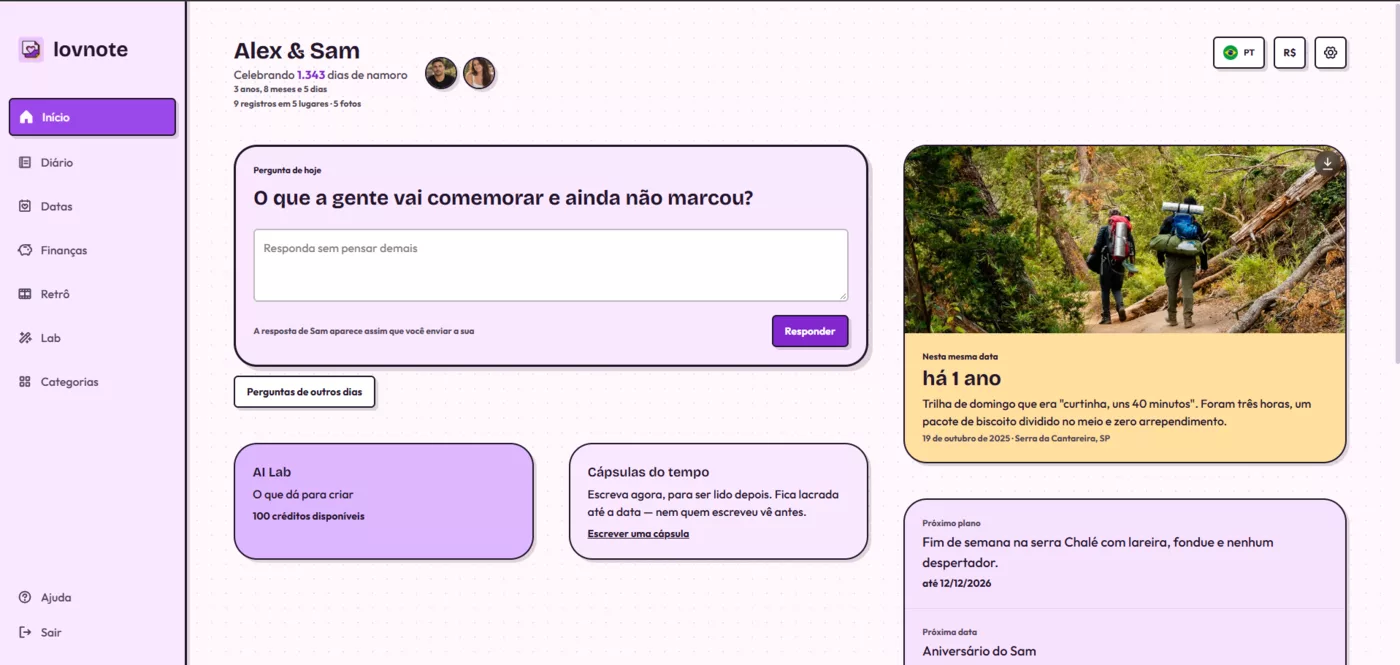Click the 1.343 days count
1400x665 pixels.
[x=311, y=75]
